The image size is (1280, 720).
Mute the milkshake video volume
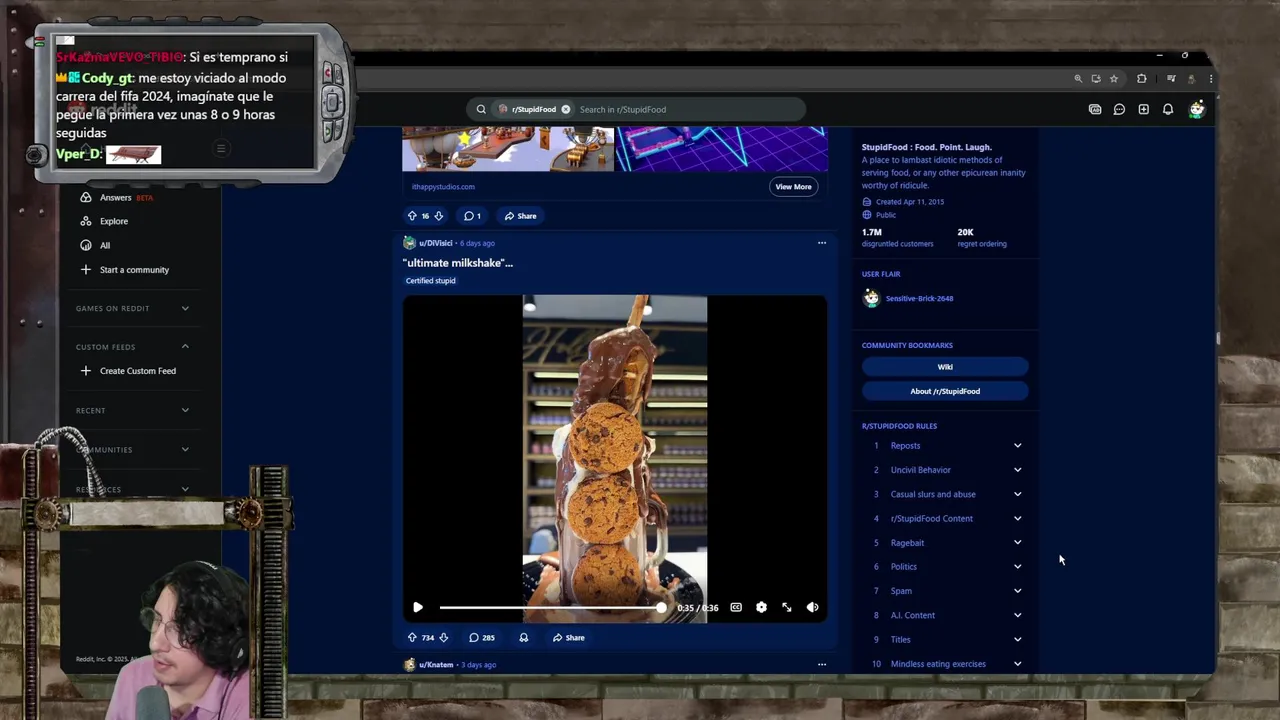click(x=812, y=607)
